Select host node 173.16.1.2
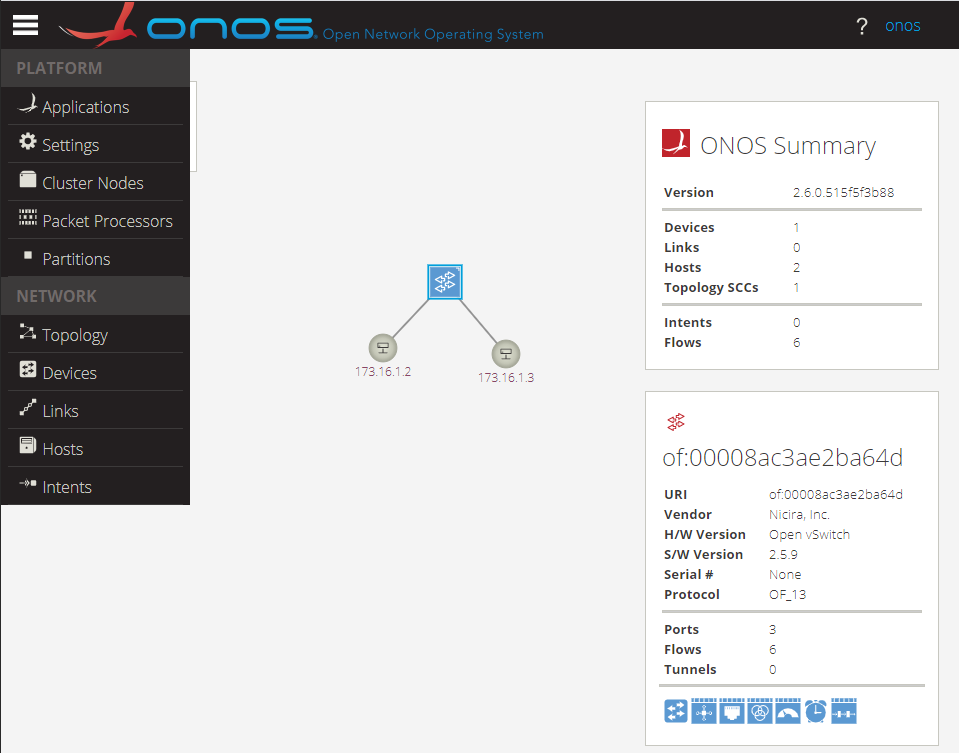959x753 pixels. (x=383, y=348)
